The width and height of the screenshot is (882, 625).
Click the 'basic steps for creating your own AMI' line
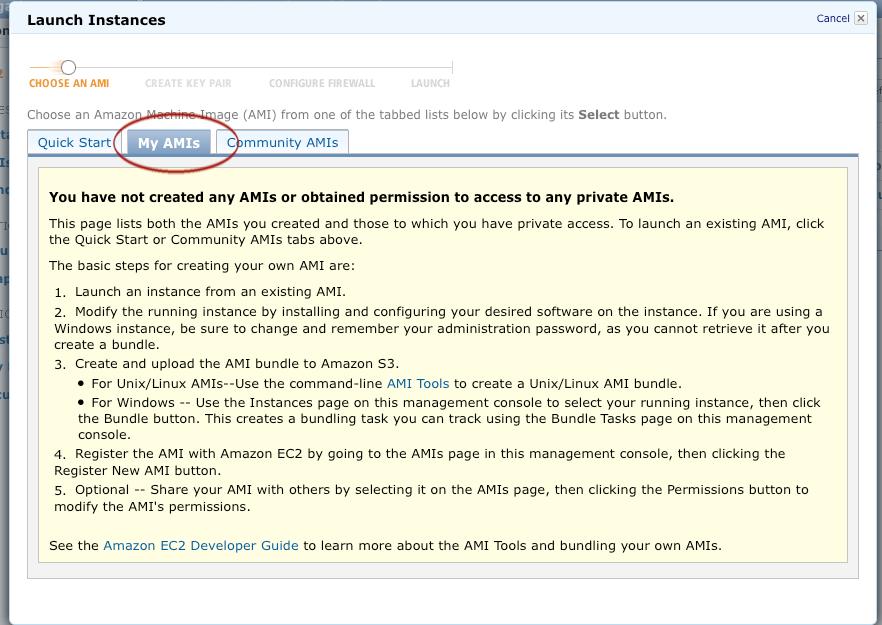click(202, 266)
